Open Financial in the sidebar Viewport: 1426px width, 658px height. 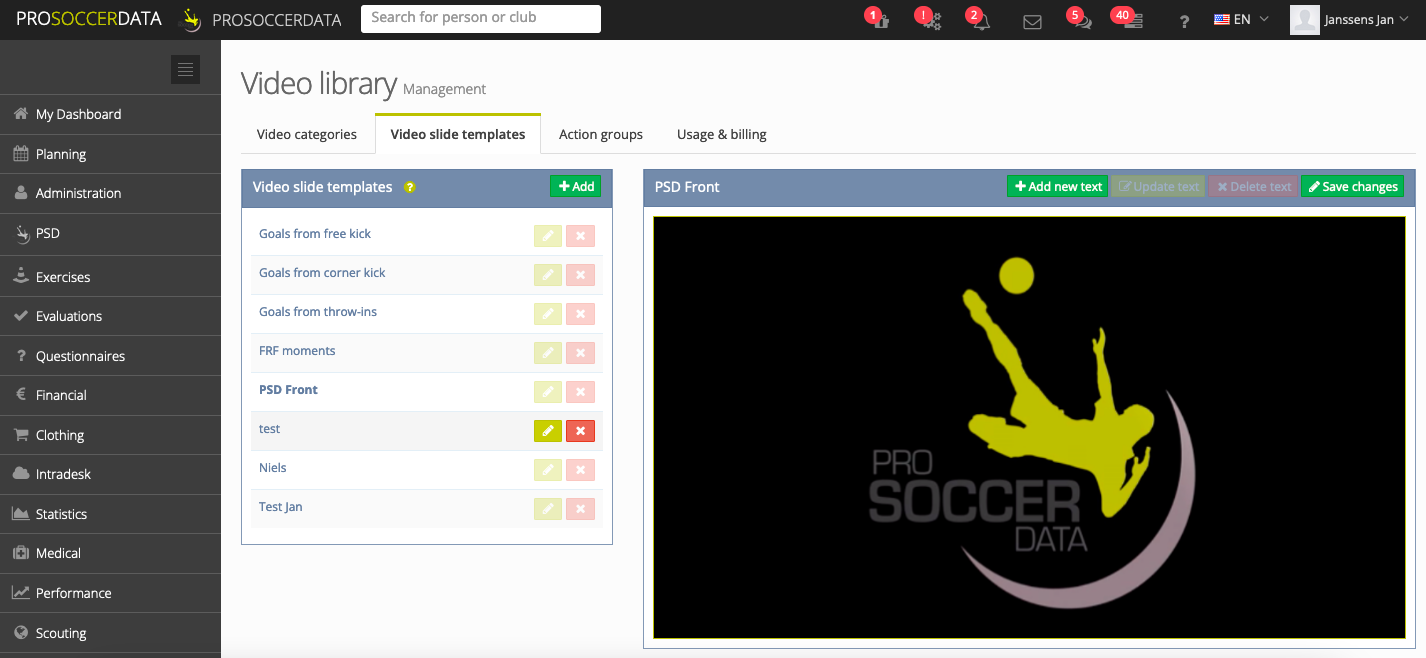[110, 395]
